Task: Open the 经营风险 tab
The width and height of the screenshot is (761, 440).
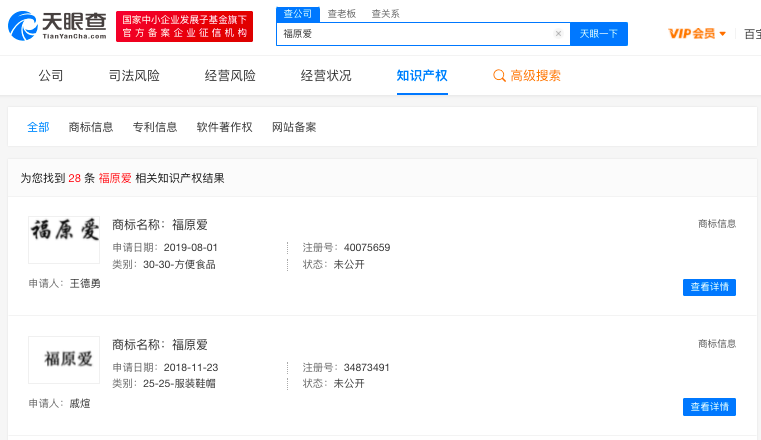Action: click(x=230, y=76)
